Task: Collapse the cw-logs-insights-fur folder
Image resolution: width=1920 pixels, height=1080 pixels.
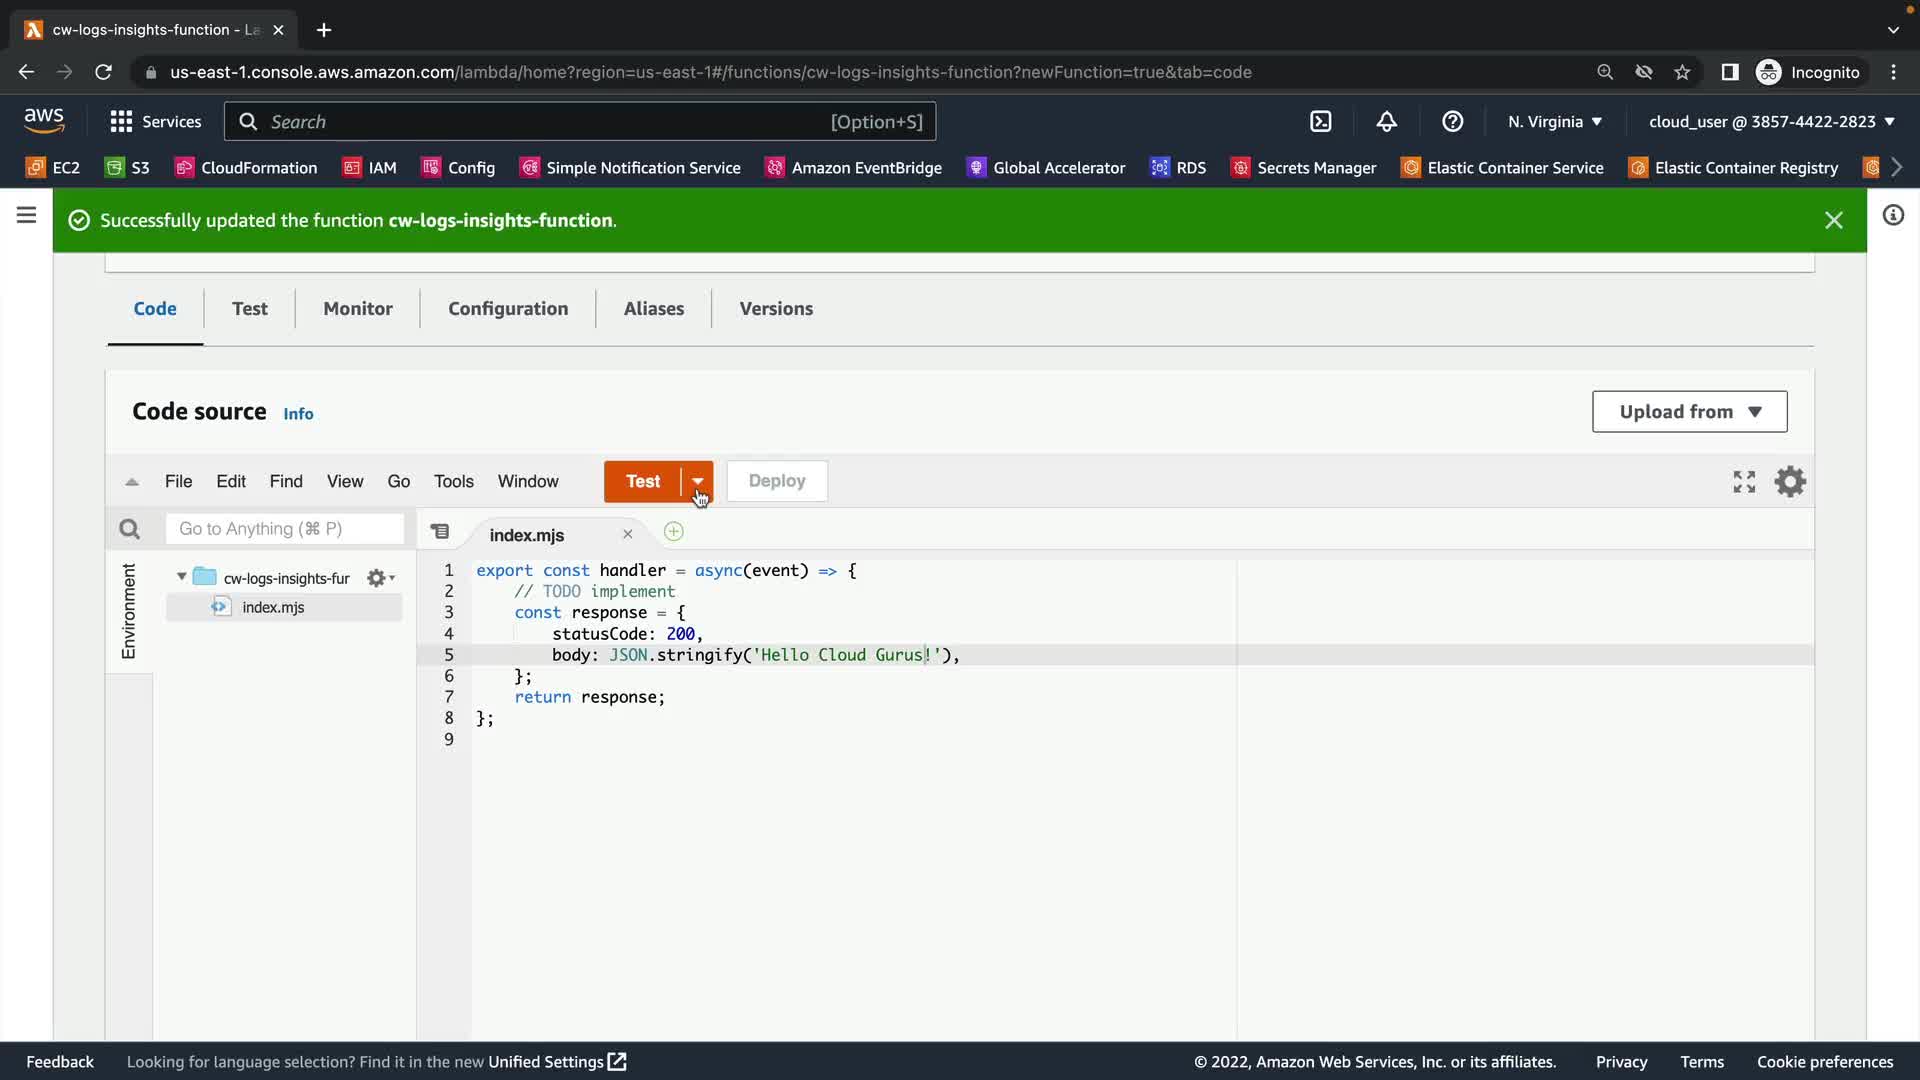Action: (181, 577)
